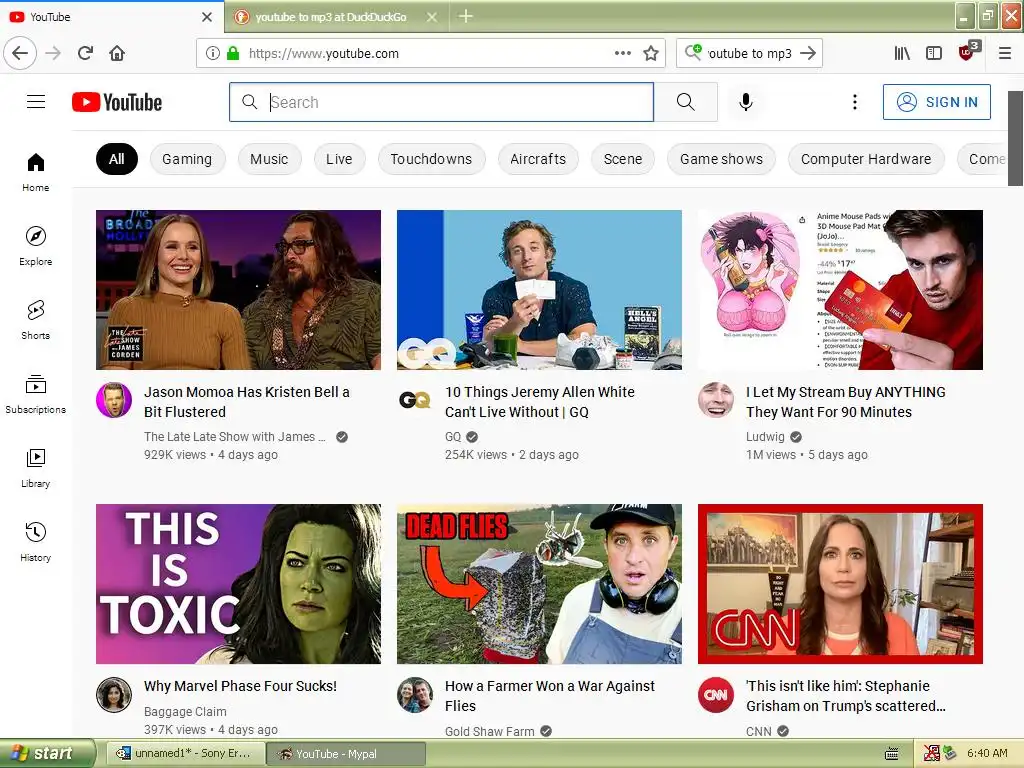Open the browser library icon
1024x768 pixels.
902,53
